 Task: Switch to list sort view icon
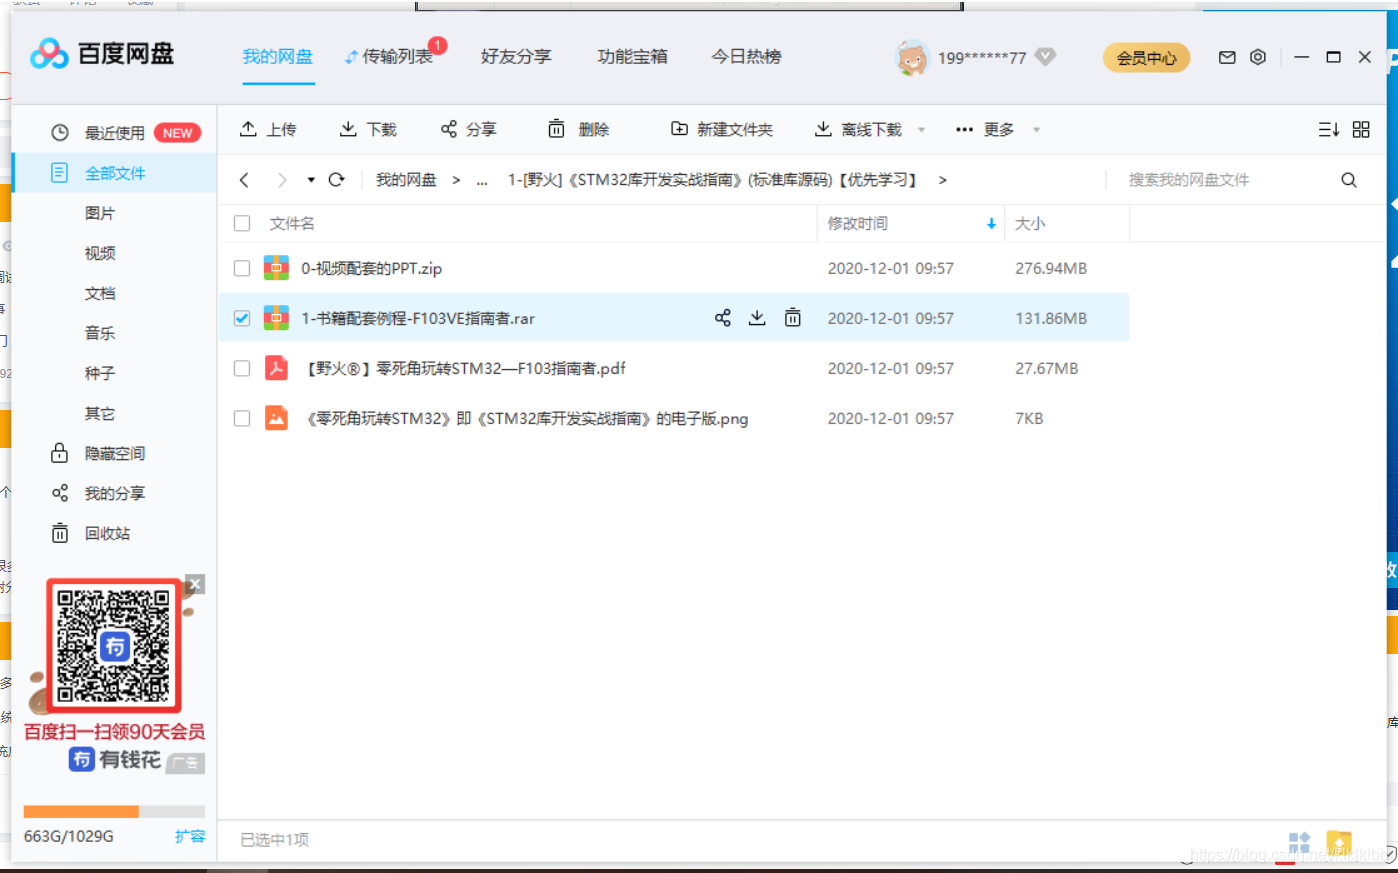(1328, 129)
